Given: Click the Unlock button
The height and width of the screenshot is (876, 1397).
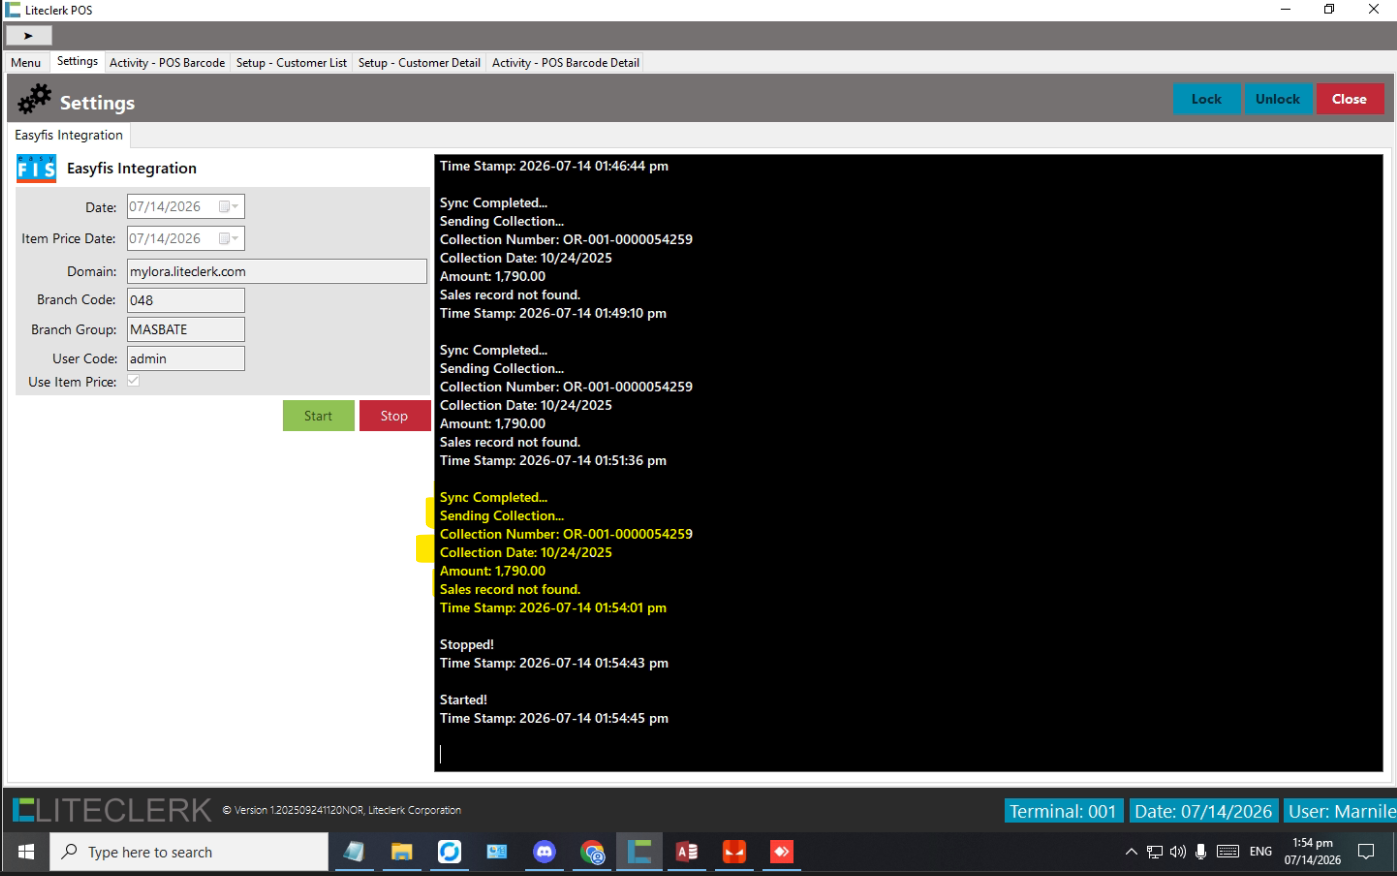Looking at the screenshot, I should [1278, 99].
